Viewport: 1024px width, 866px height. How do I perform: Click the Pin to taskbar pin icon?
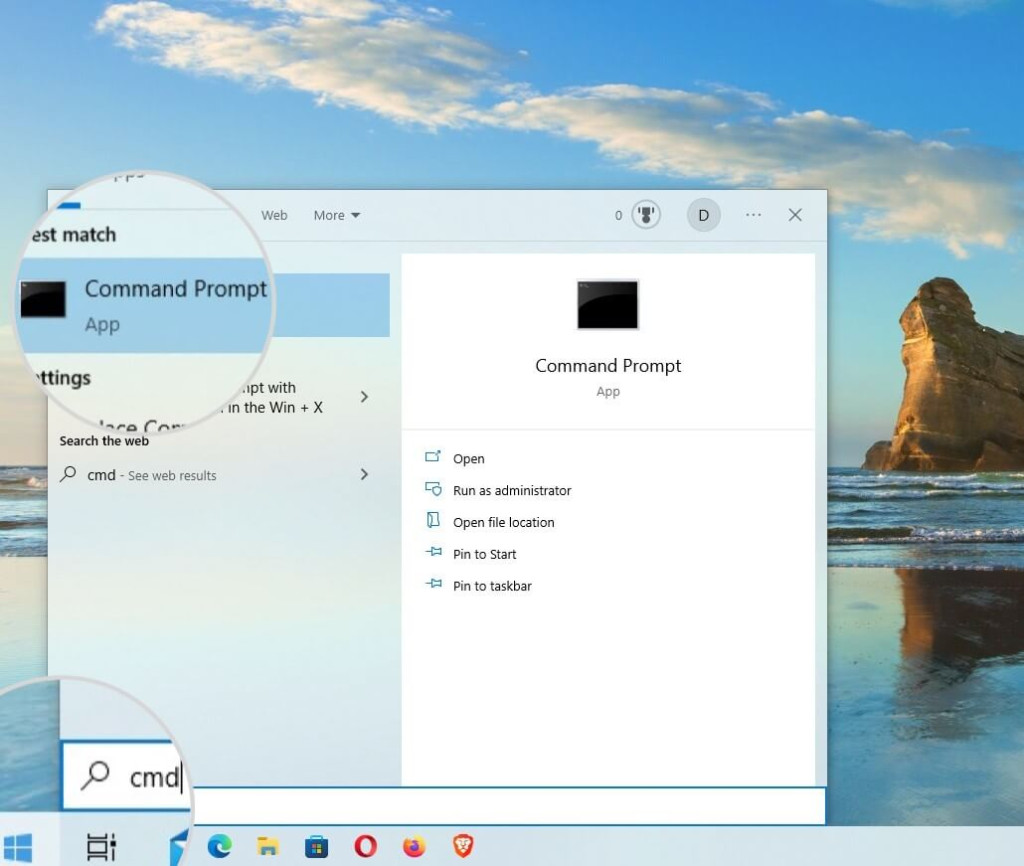click(x=433, y=583)
